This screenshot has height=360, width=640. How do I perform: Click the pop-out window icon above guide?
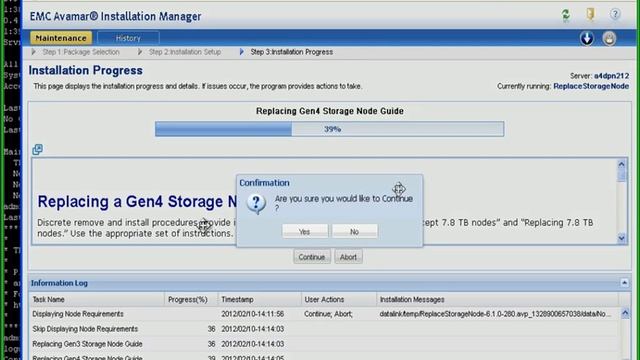[x=37, y=149]
